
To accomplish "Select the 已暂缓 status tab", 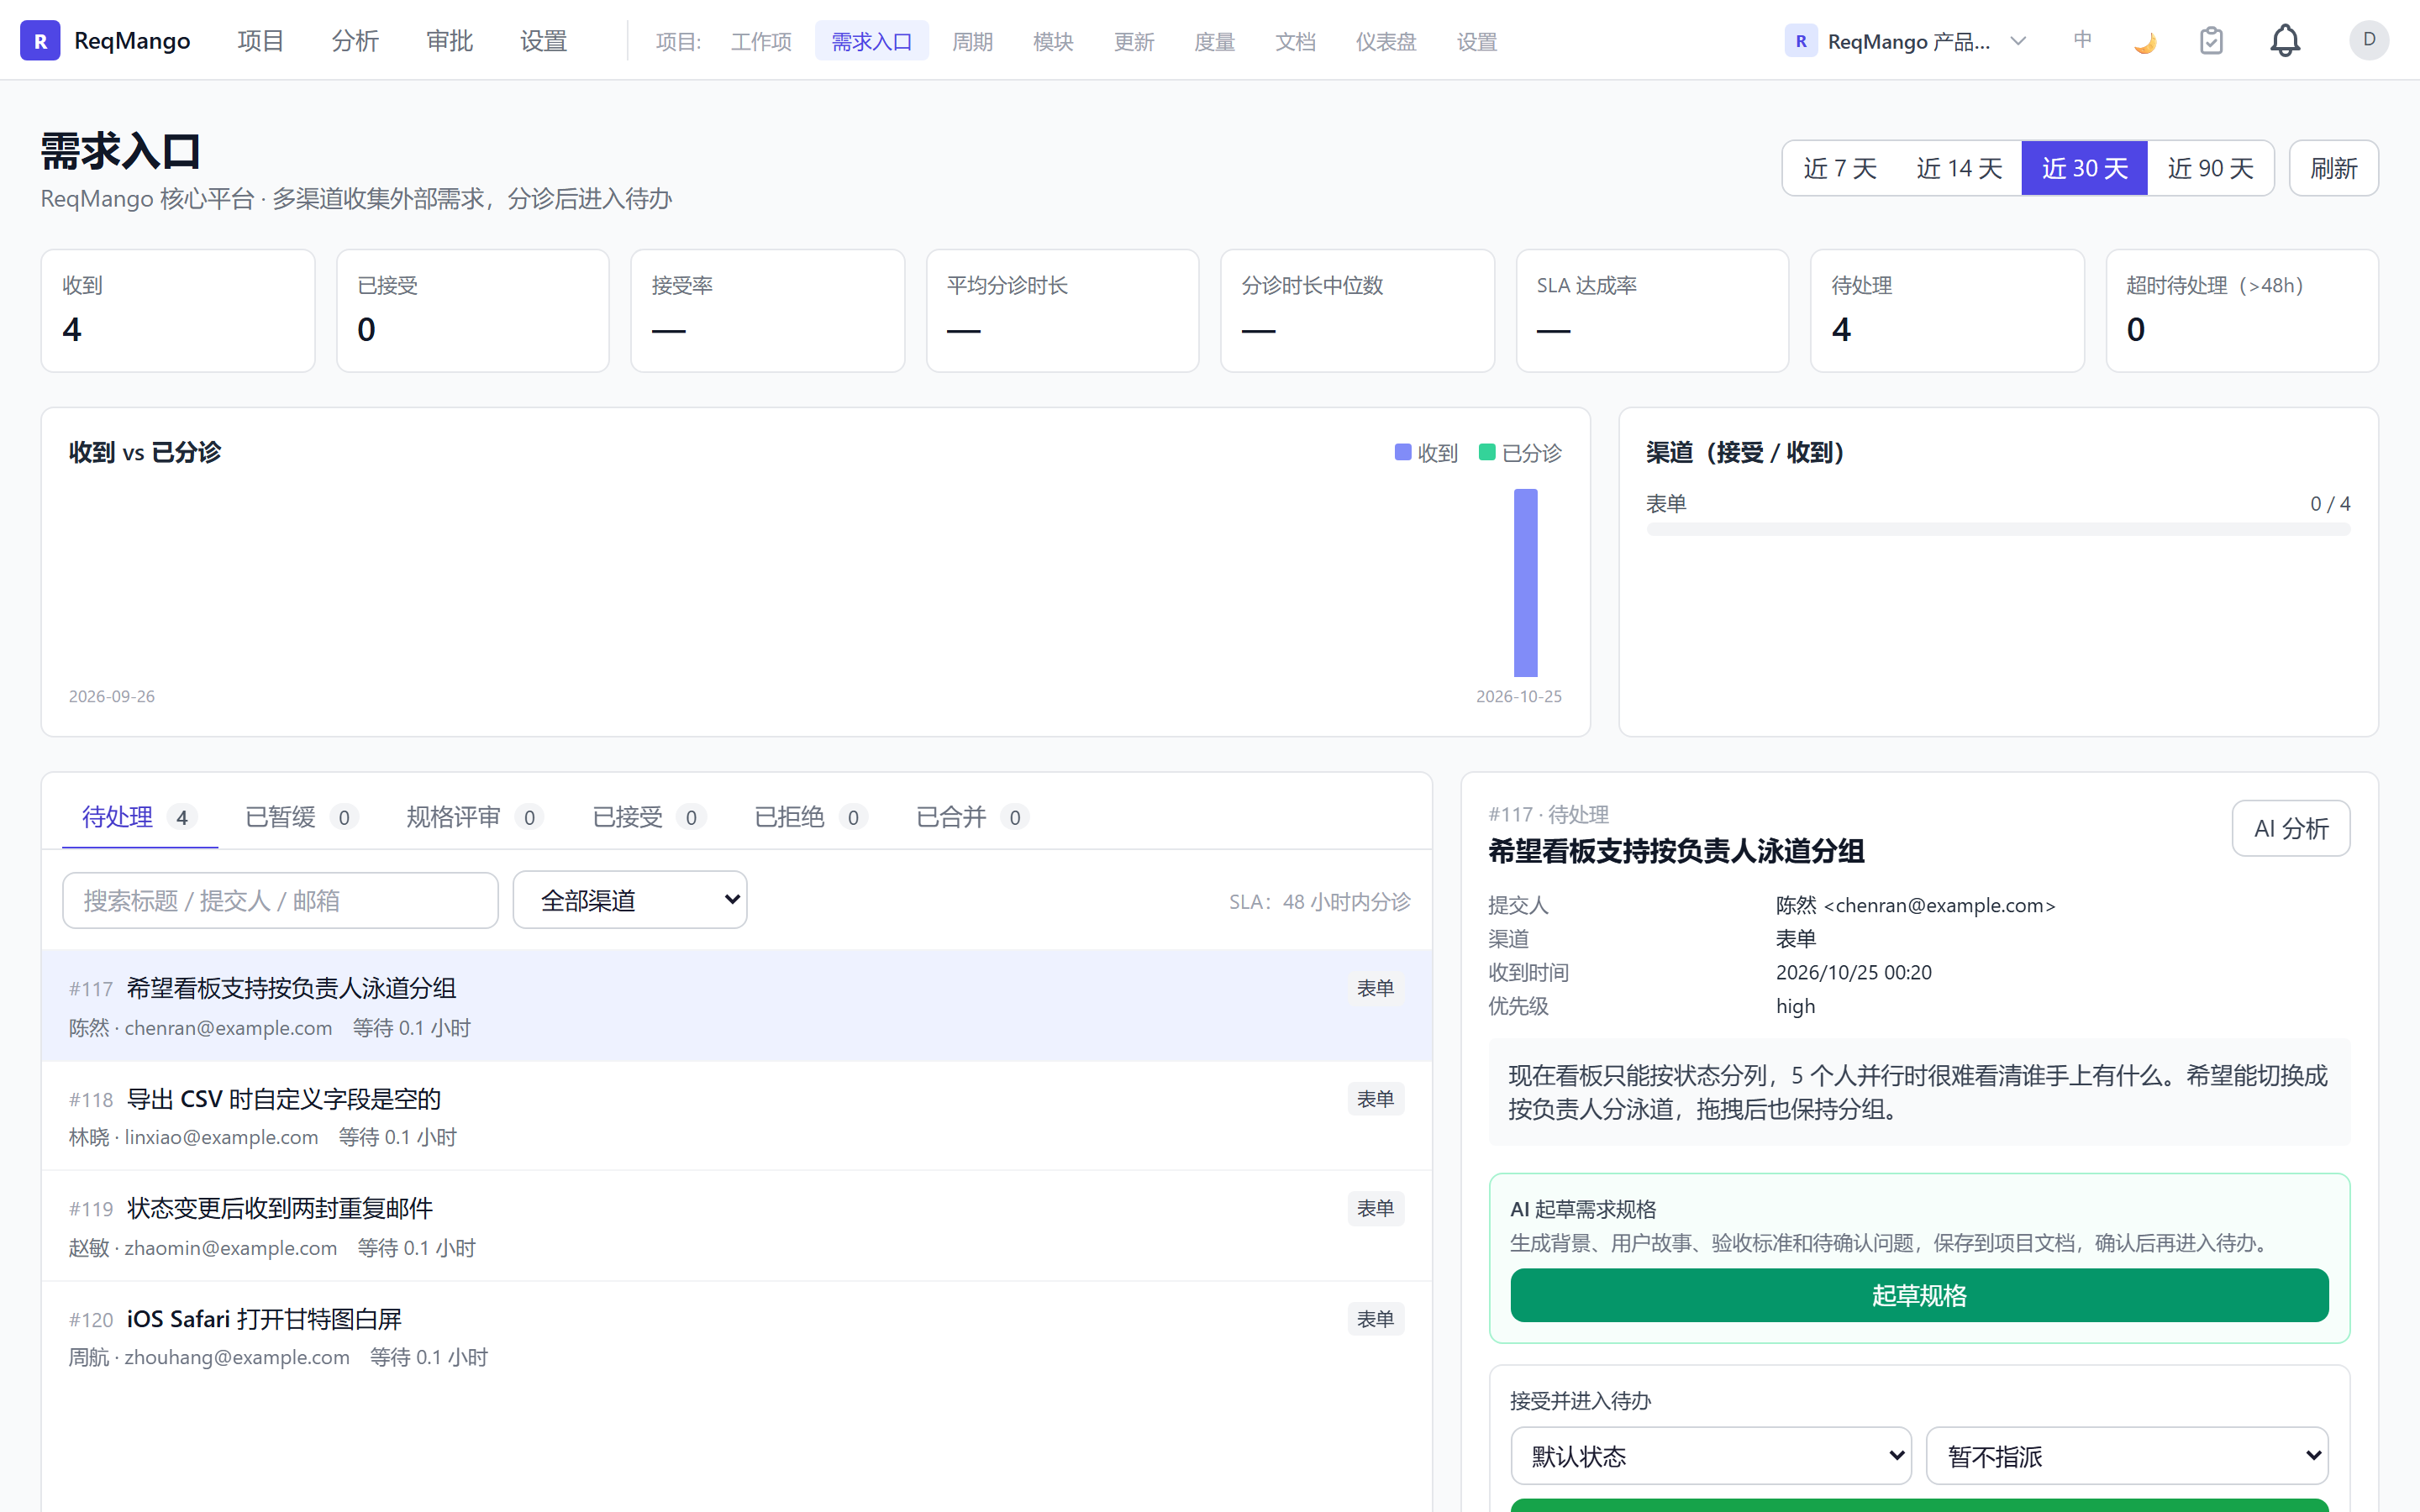I will pos(301,817).
